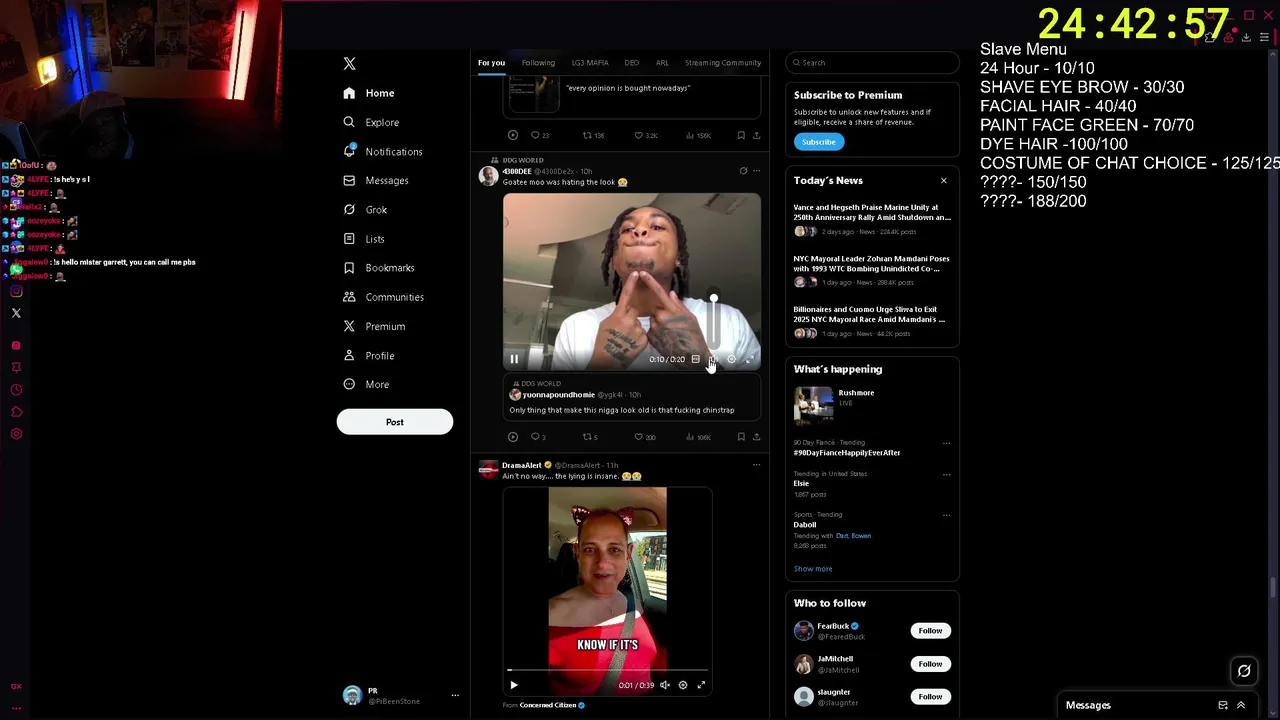Unmute the DramaAlert video
Viewport: 1280px width, 720px height.
[x=665, y=685]
